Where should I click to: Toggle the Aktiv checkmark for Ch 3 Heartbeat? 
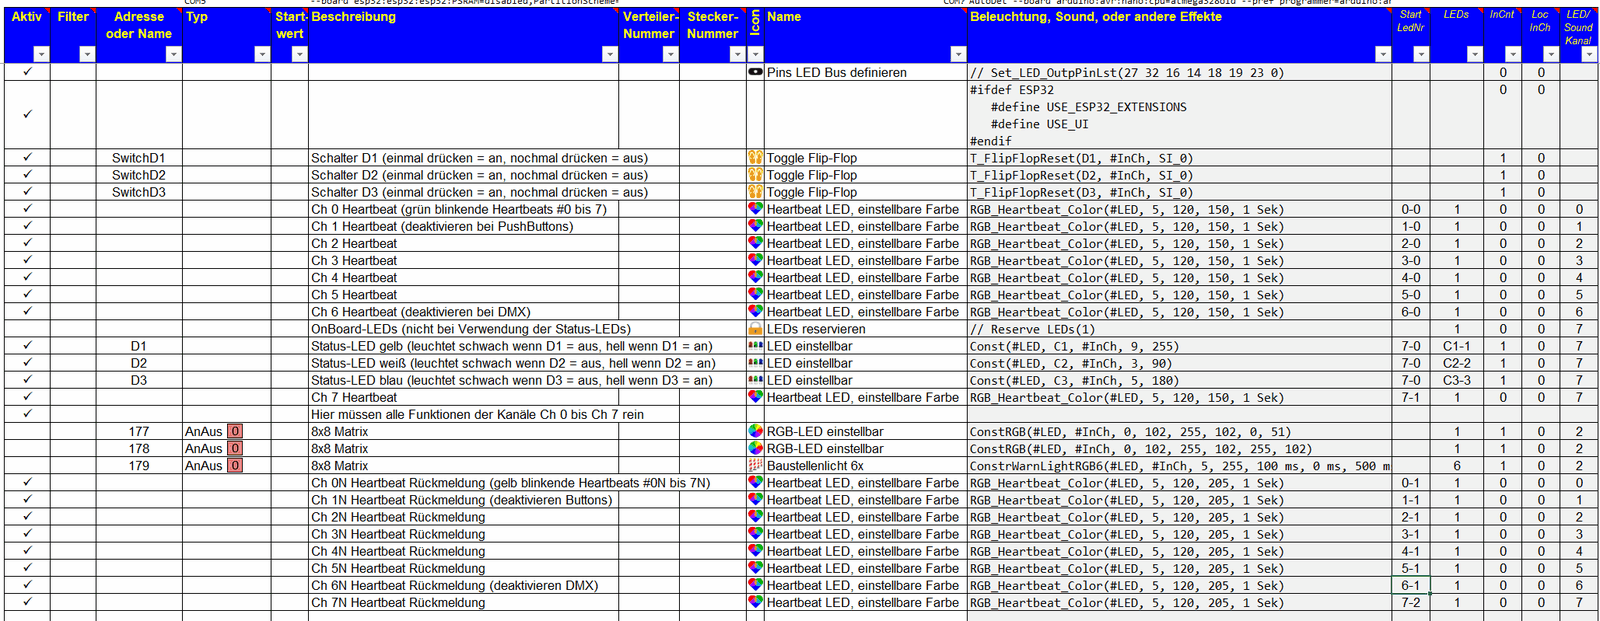coord(27,261)
